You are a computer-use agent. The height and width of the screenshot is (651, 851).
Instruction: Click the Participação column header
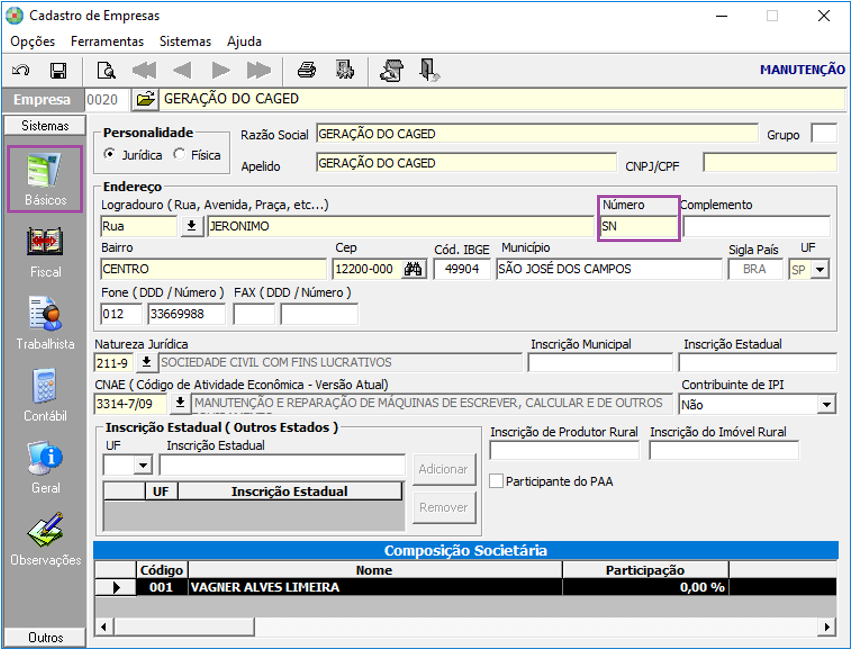645,570
